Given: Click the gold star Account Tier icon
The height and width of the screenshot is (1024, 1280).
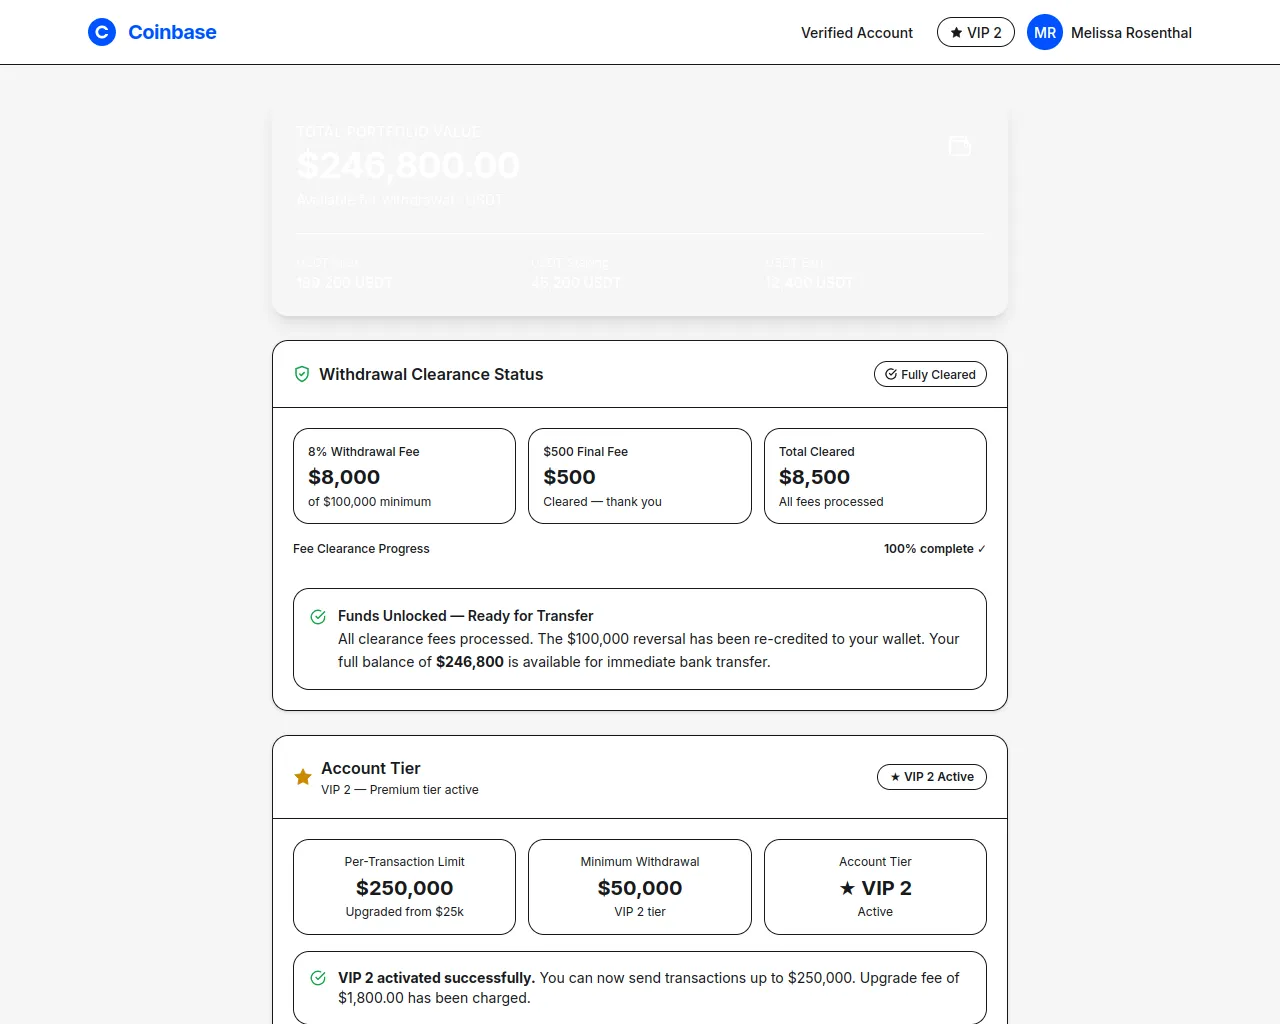Looking at the screenshot, I should coord(303,777).
